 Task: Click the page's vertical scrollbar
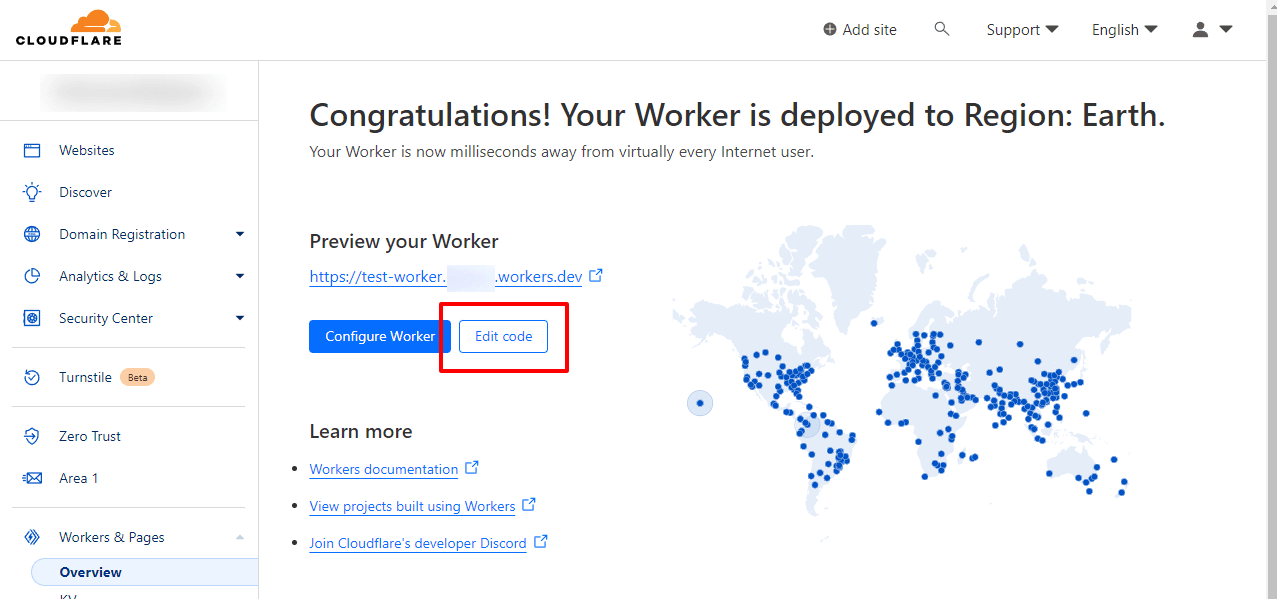point(1271,300)
